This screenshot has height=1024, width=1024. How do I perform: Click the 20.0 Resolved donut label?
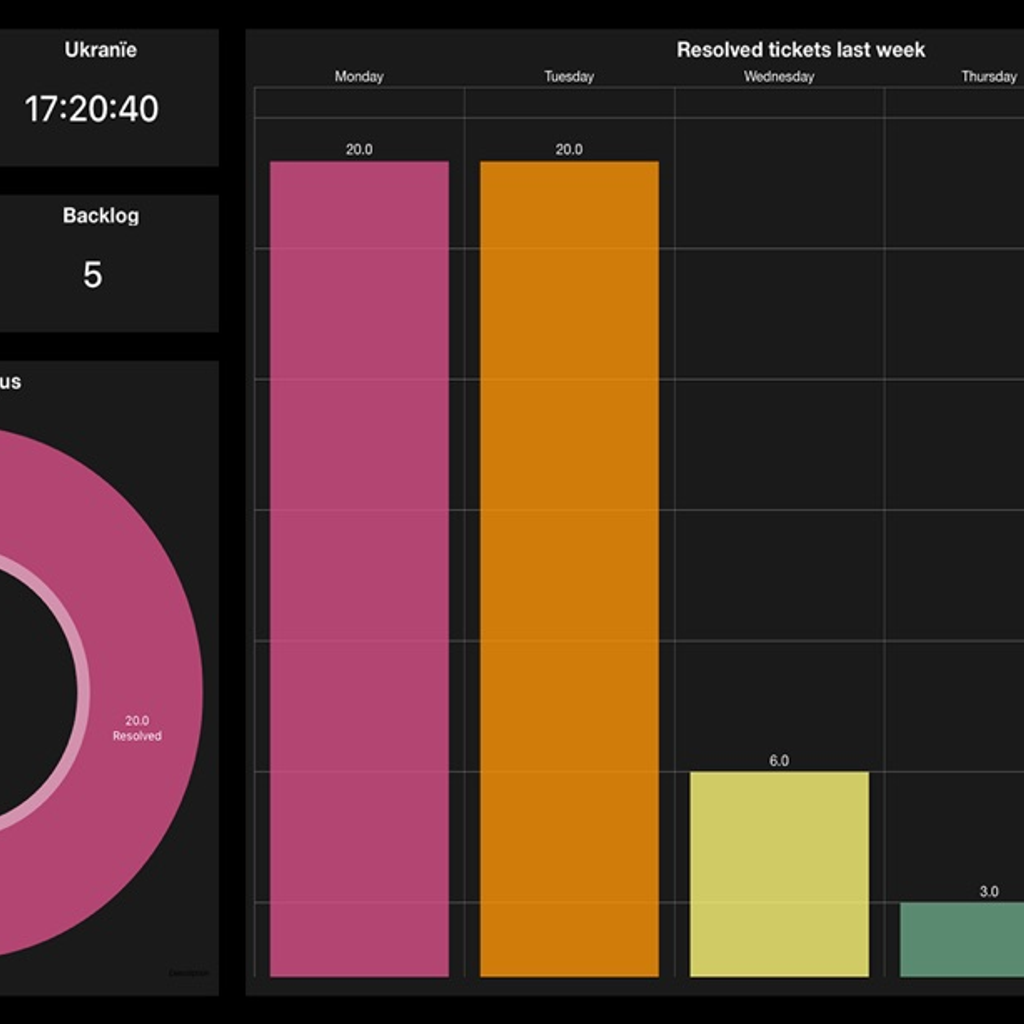click(137, 728)
